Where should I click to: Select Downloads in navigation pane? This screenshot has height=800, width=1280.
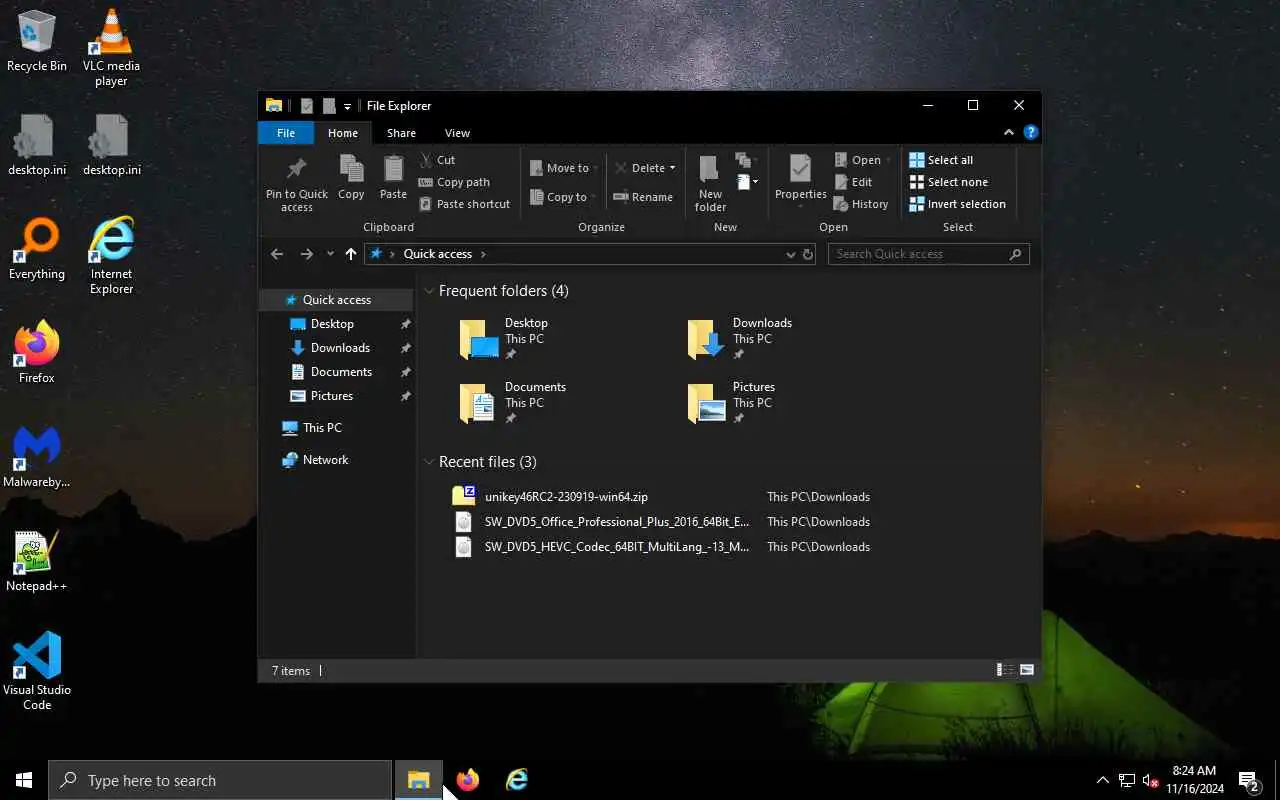tap(336, 348)
